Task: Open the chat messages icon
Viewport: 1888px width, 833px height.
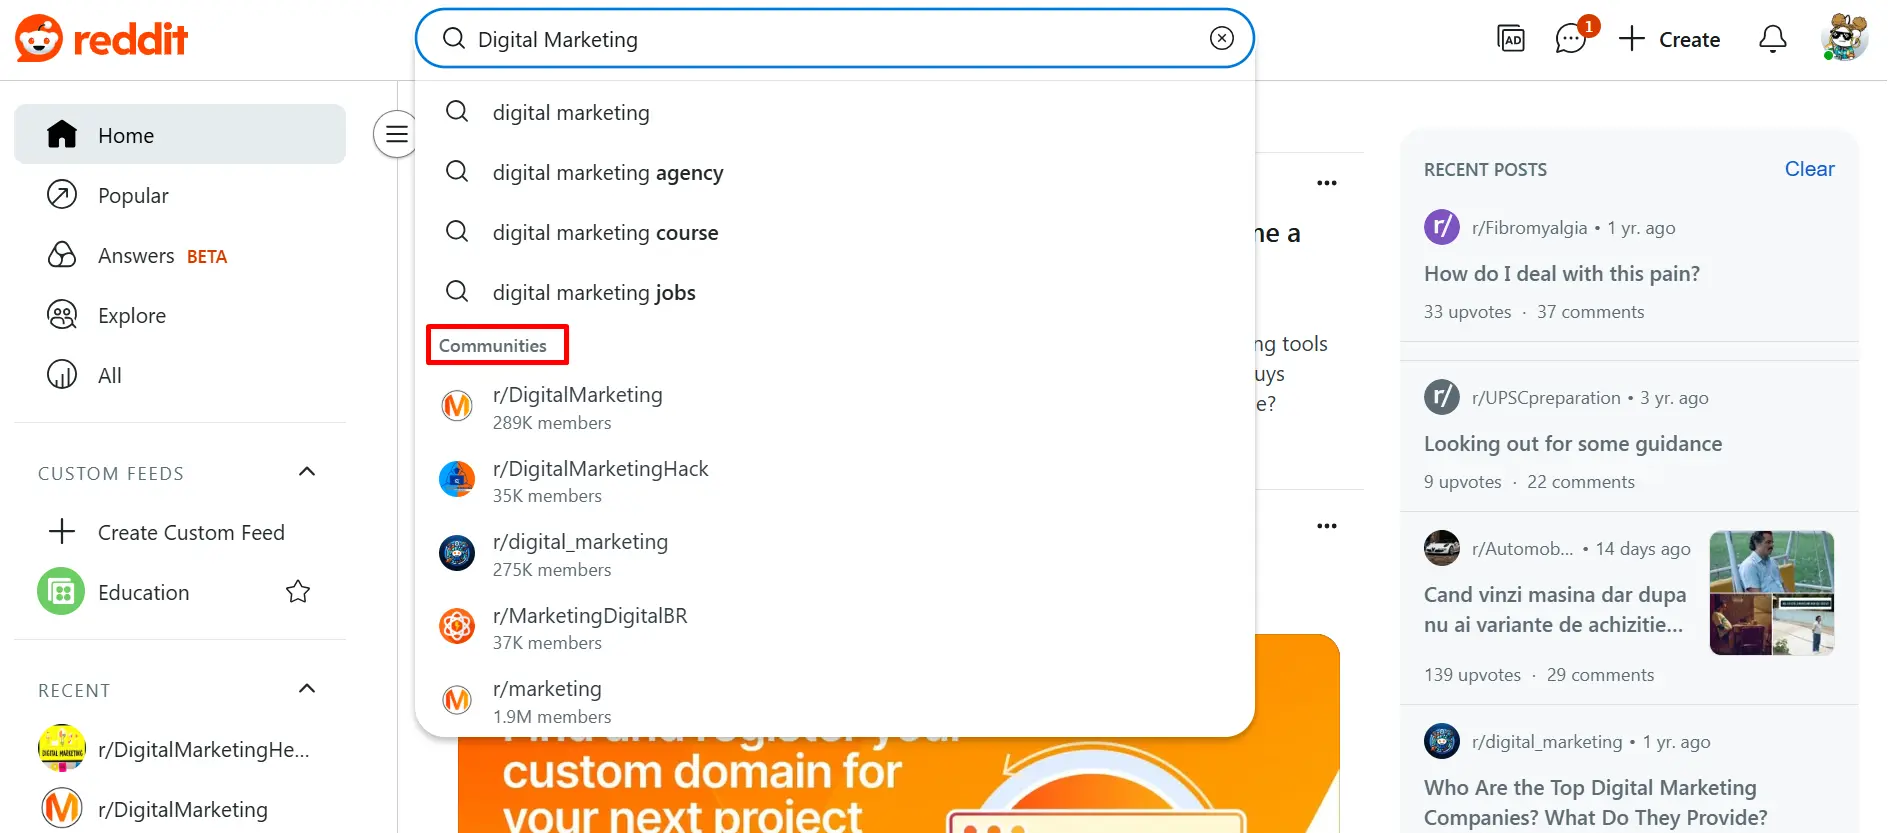Action: click(x=1571, y=39)
